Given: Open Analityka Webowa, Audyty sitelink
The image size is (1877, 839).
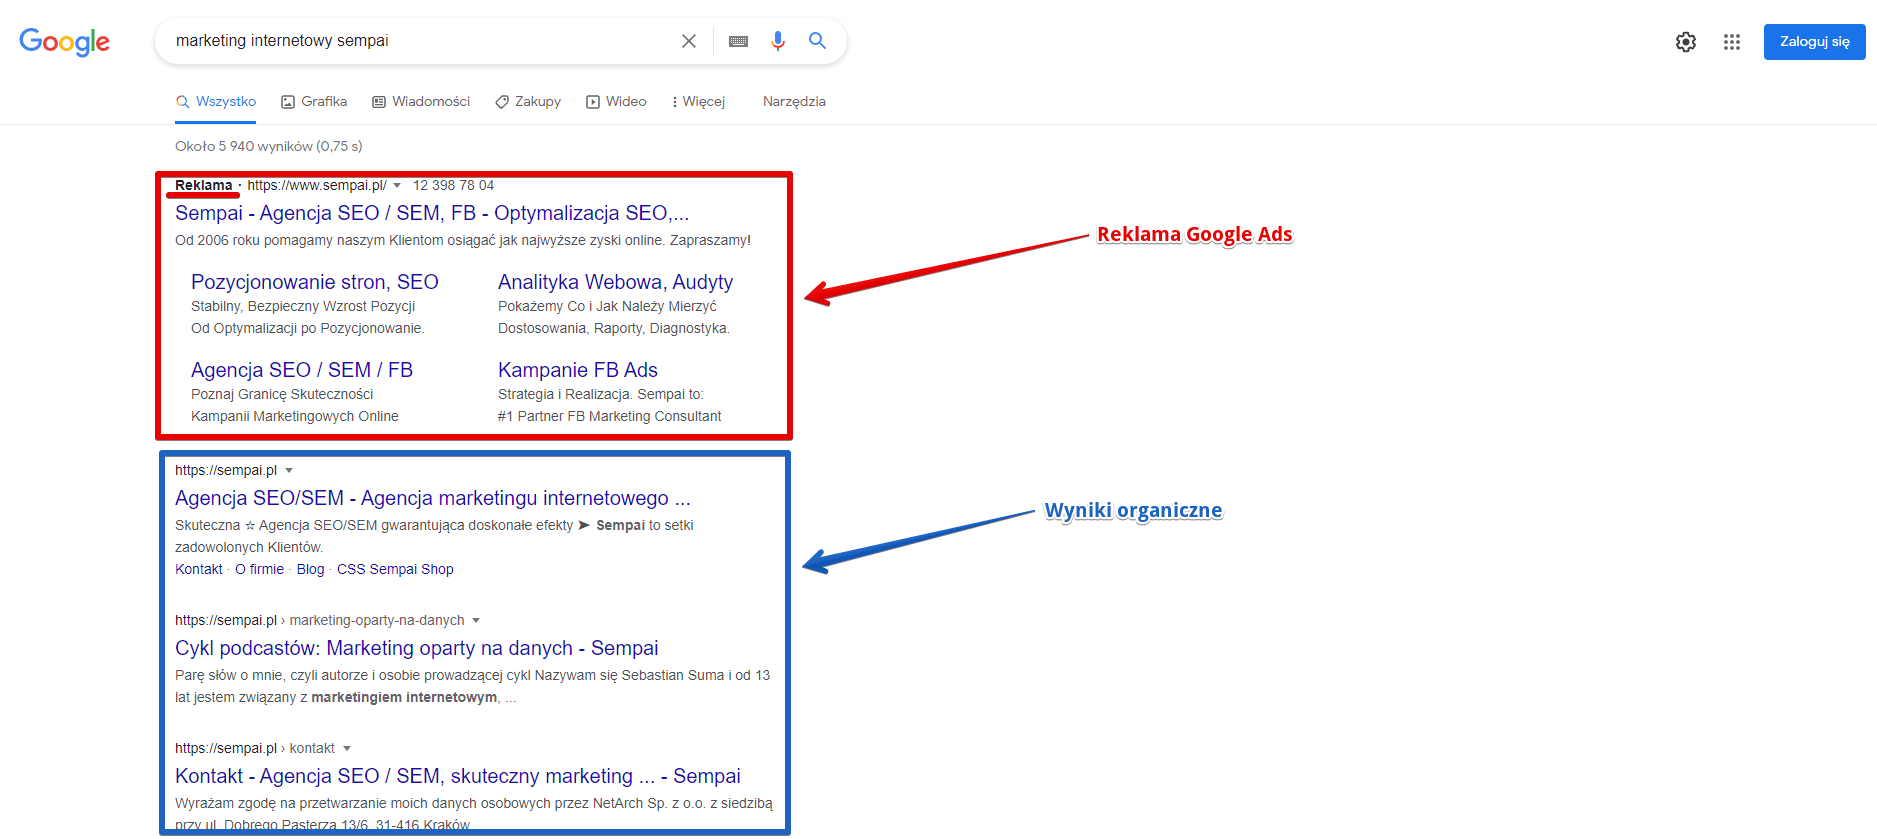Looking at the screenshot, I should click(x=615, y=282).
